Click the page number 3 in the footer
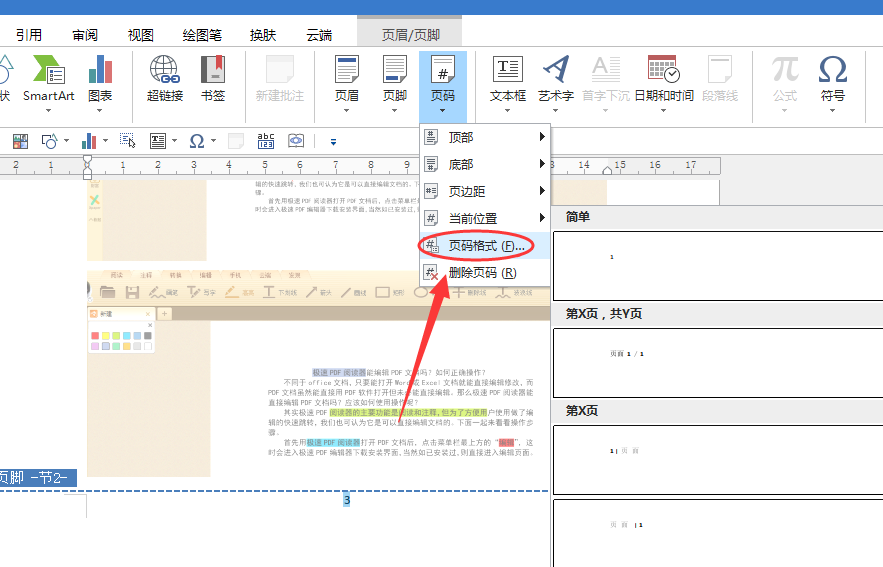 point(347,500)
